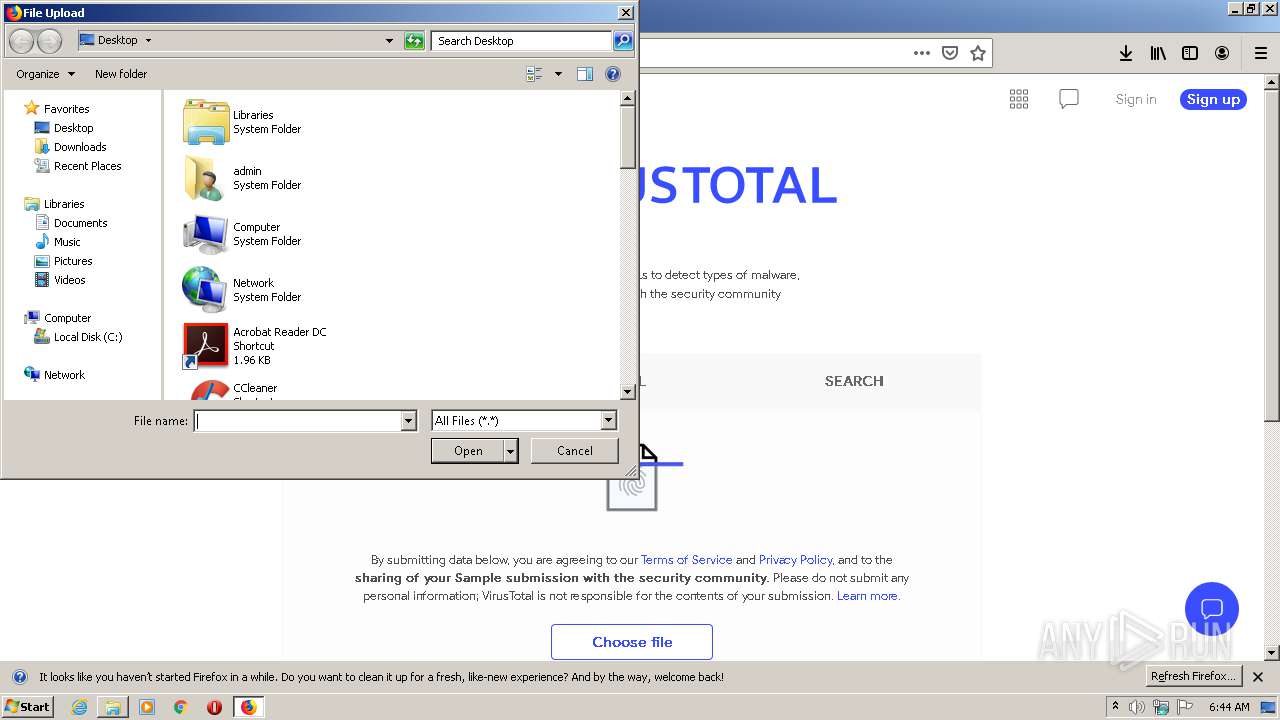Screen dimensions: 1280x720
Task: Open the Terms of Service link
Action: point(687,560)
